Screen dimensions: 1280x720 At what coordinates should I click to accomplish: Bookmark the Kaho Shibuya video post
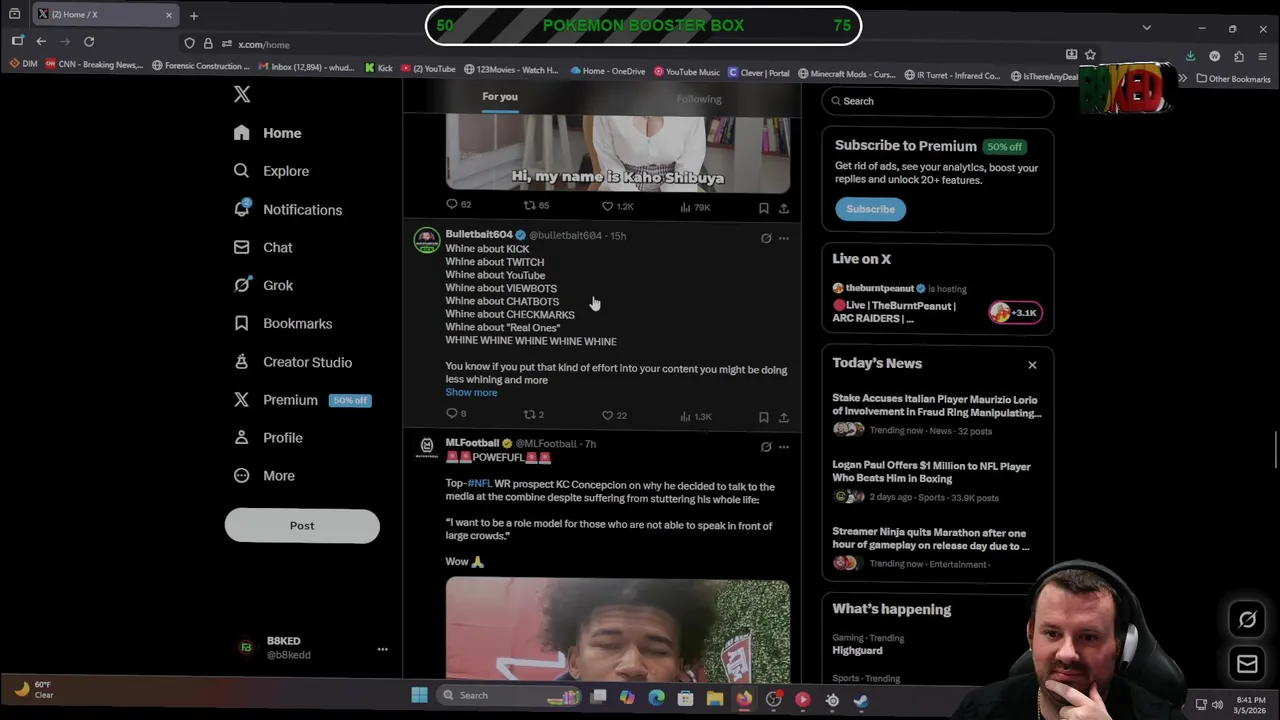[763, 208]
